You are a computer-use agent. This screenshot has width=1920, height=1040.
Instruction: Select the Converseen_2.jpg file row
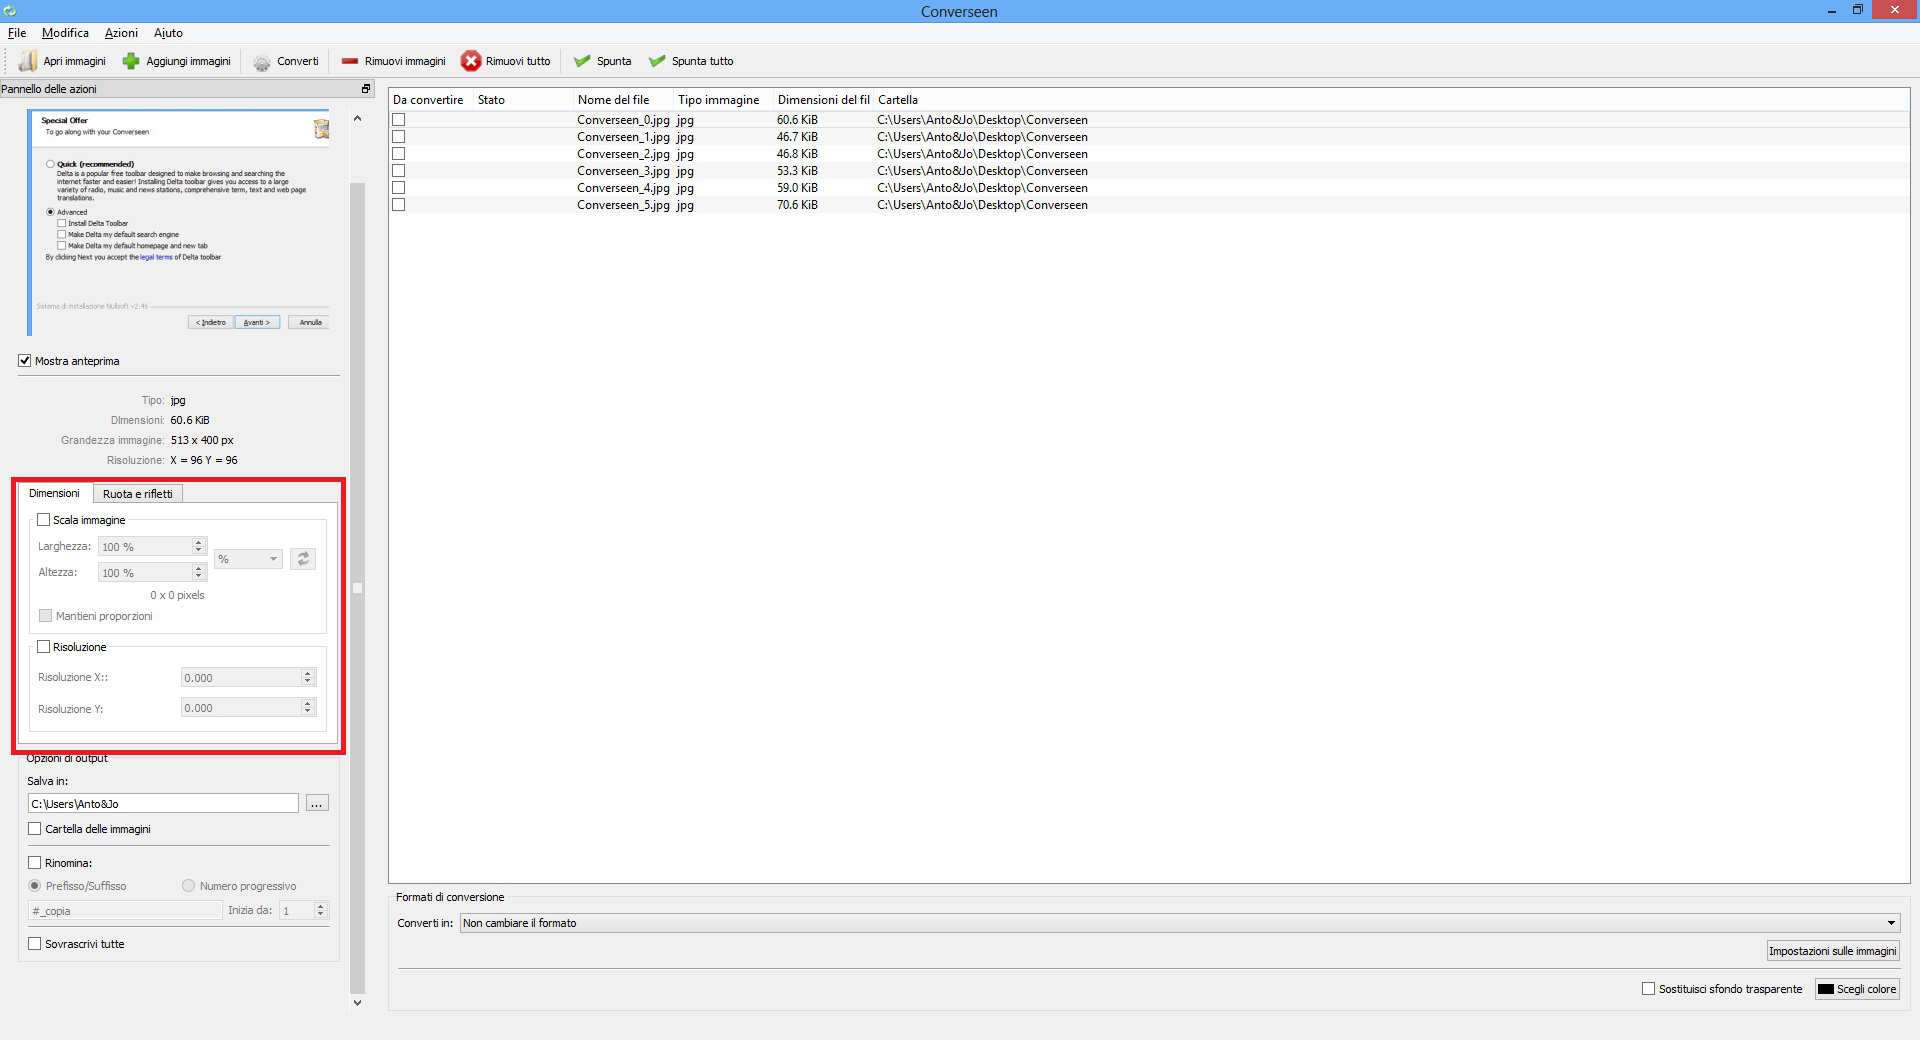pyautogui.click(x=1148, y=154)
